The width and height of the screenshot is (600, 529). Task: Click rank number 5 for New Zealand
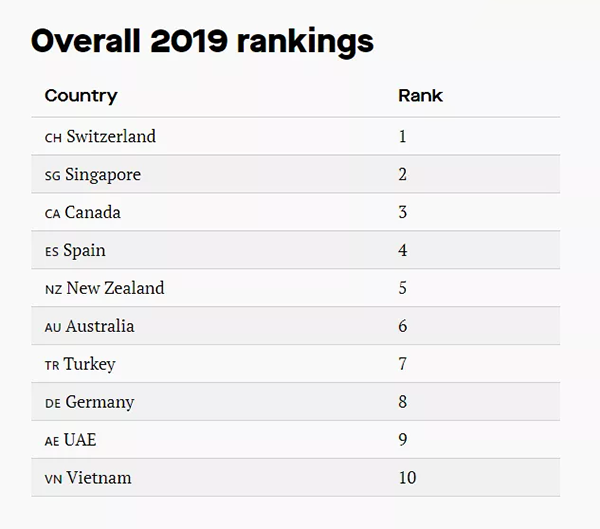pyautogui.click(x=403, y=288)
